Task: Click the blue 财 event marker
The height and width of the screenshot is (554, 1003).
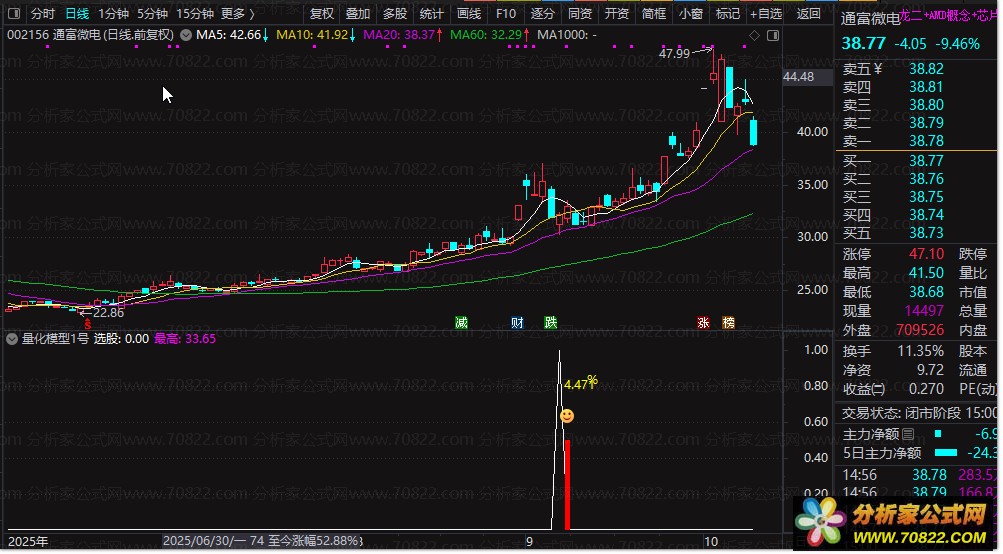Action: click(x=517, y=323)
